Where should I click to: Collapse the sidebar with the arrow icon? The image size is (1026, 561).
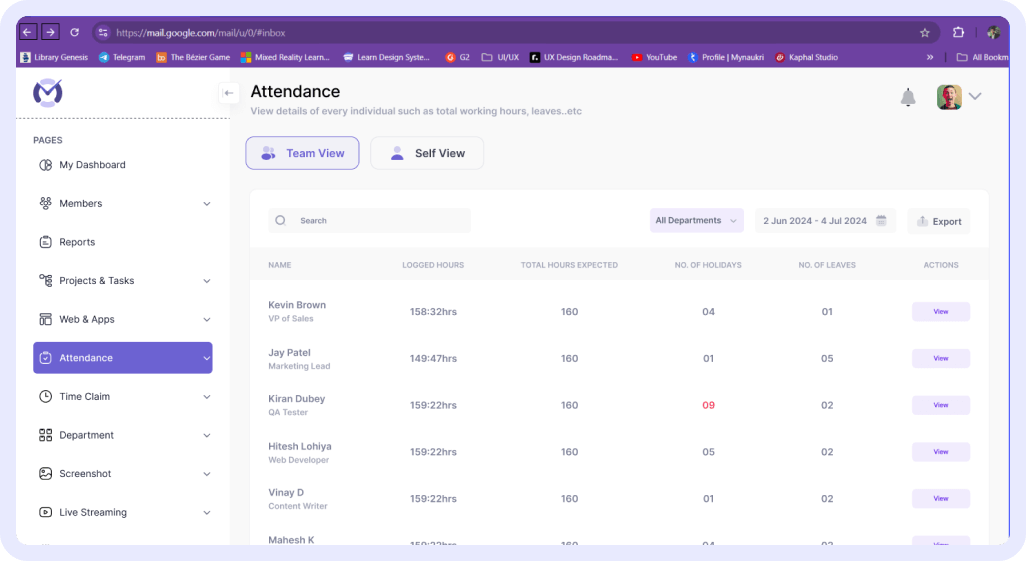point(229,93)
